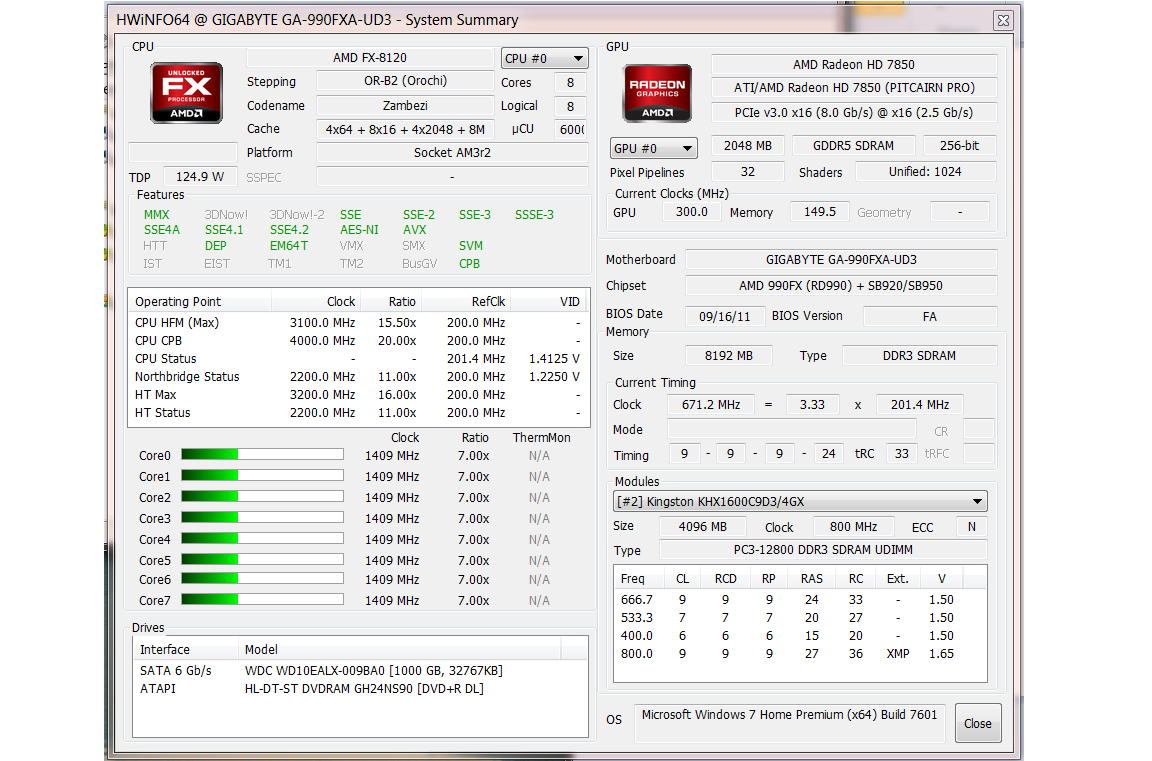Close the System Summary window with X
The width and height of the screenshot is (1152, 761).
click(1003, 21)
